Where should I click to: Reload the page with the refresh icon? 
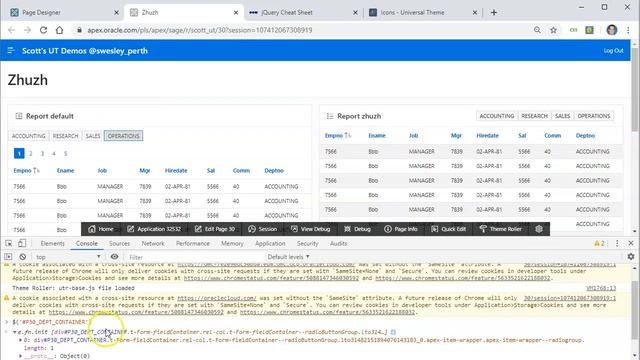[43, 30]
